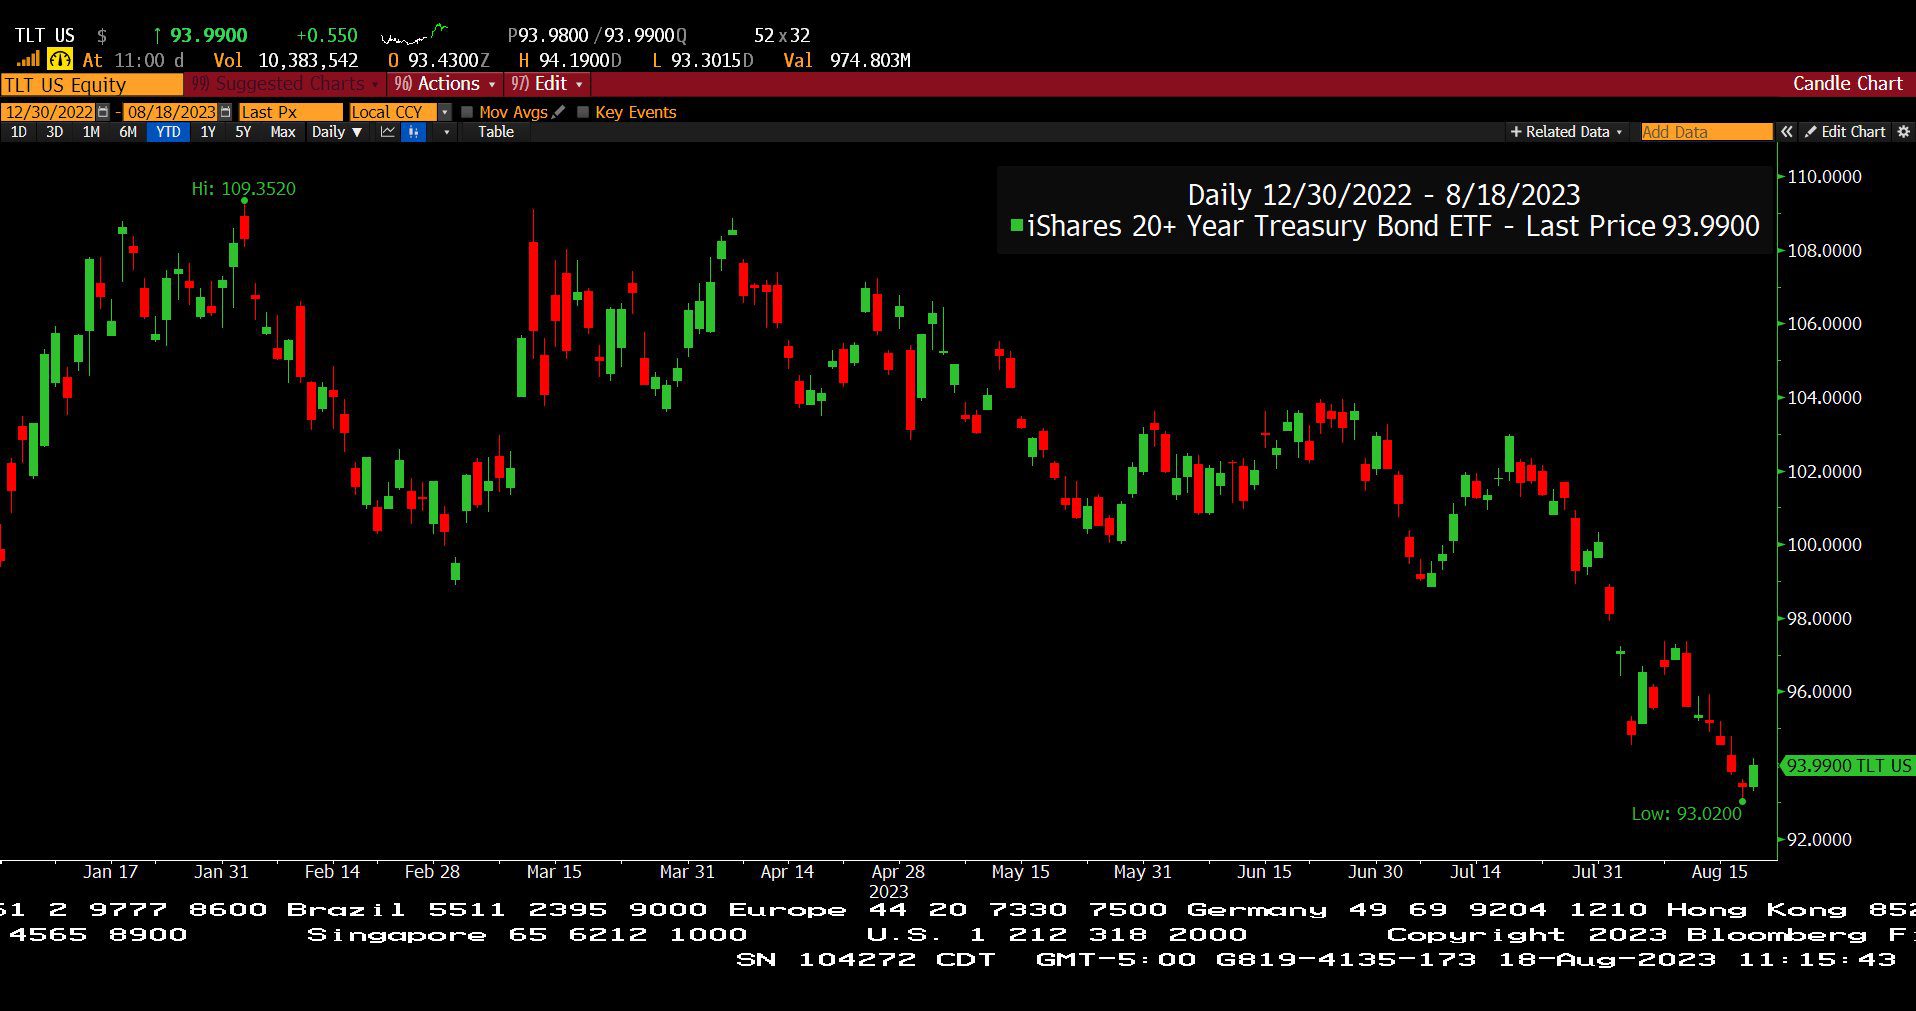Switch to line chart type icon
The height and width of the screenshot is (1011, 1916).
tap(388, 132)
